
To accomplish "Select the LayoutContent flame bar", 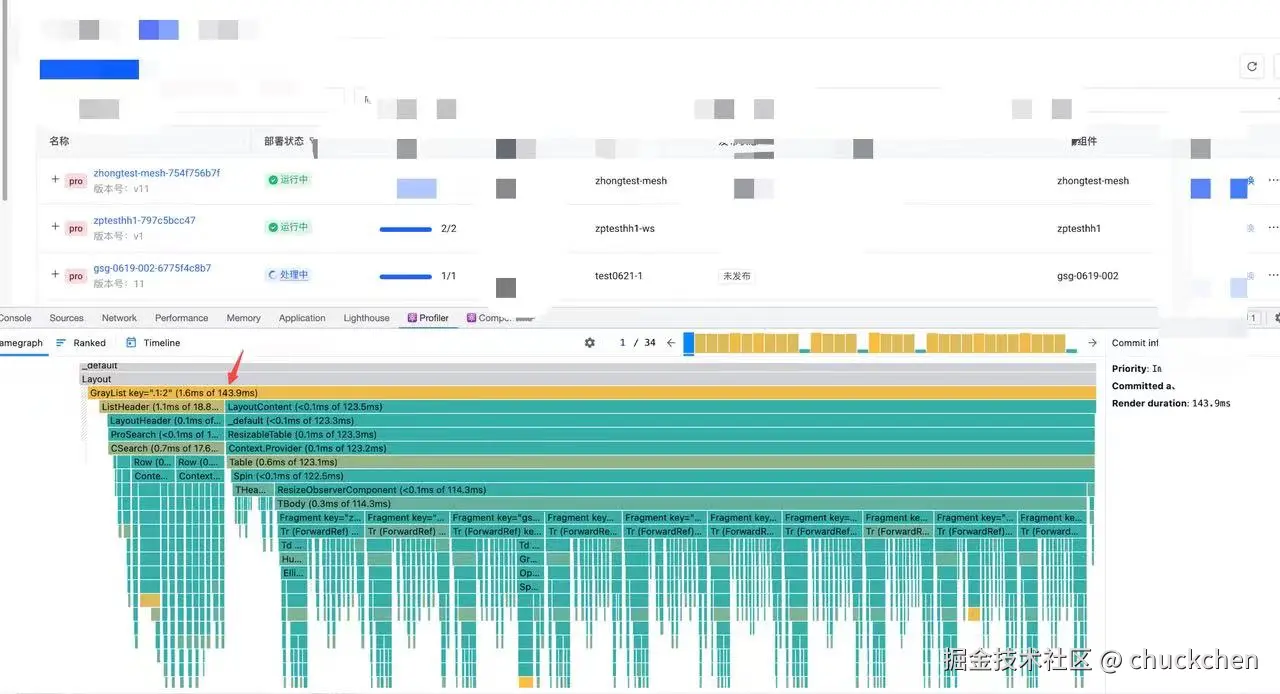I will pyautogui.click(x=660, y=407).
